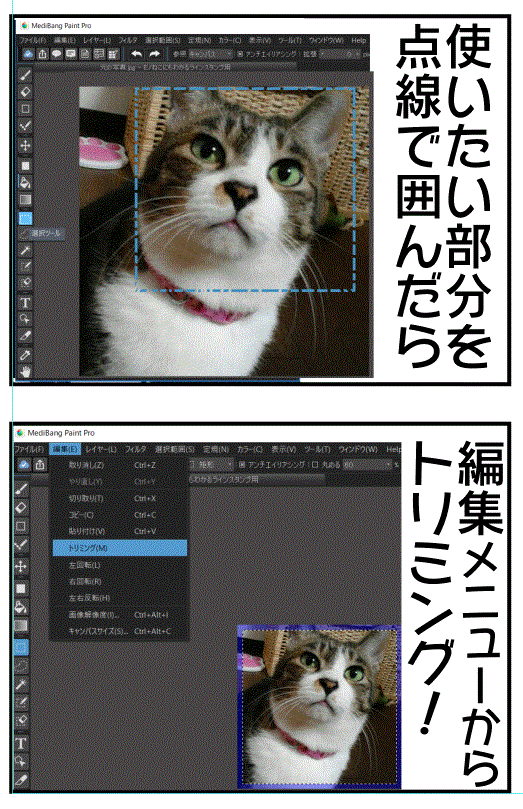Viewport: 523px width, 809px height.
Task: Select the Text tool in the top screenshot
Action: point(25,302)
